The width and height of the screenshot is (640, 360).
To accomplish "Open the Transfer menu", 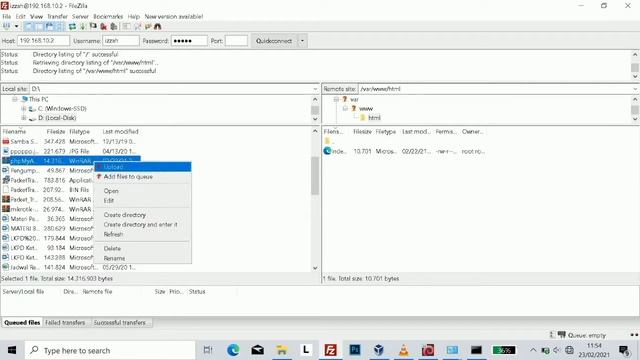I will (x=57, y=16).
